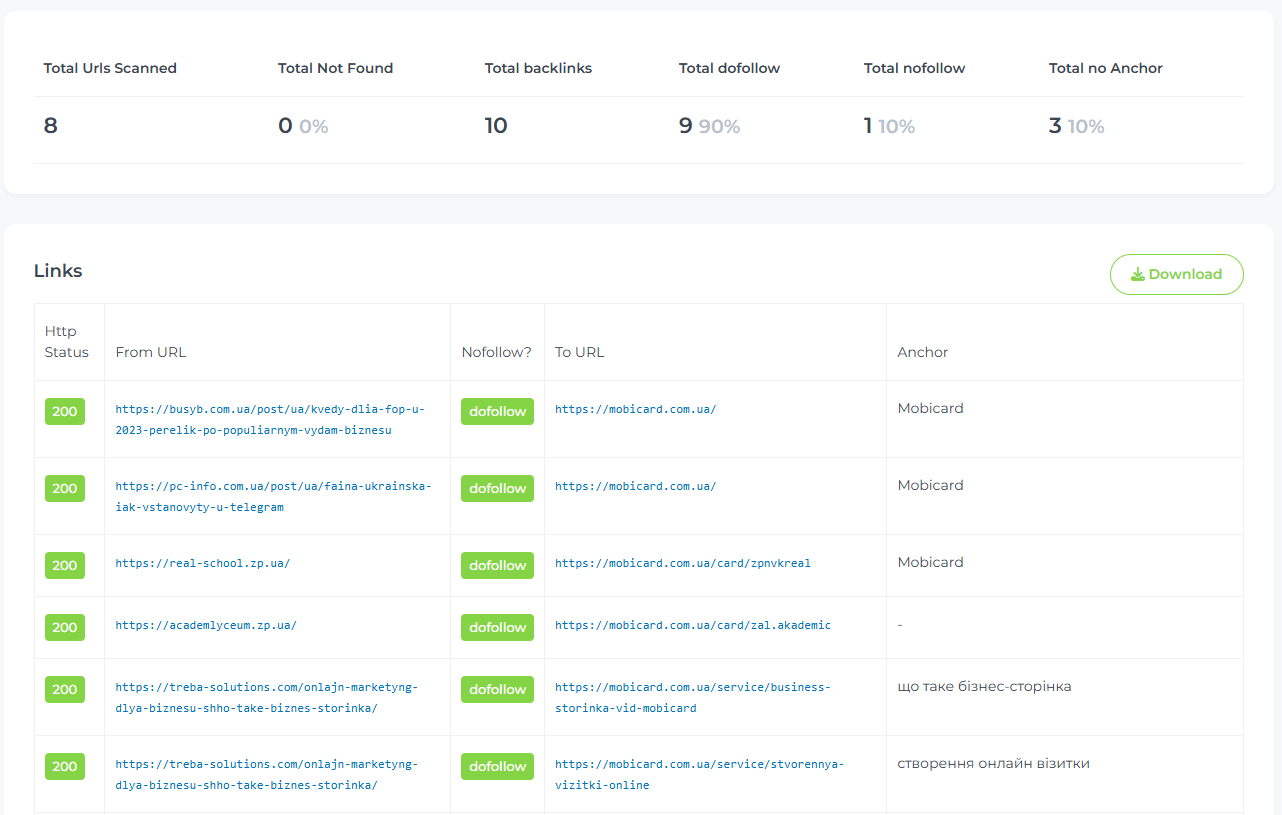
Task: Click the Total backlinks value 10
Action: point(496,126)
